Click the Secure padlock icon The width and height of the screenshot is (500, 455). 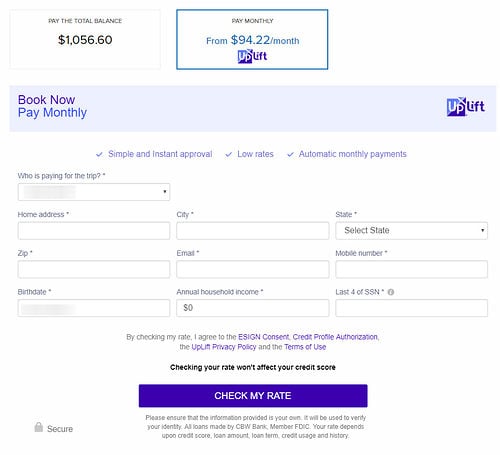39,427
